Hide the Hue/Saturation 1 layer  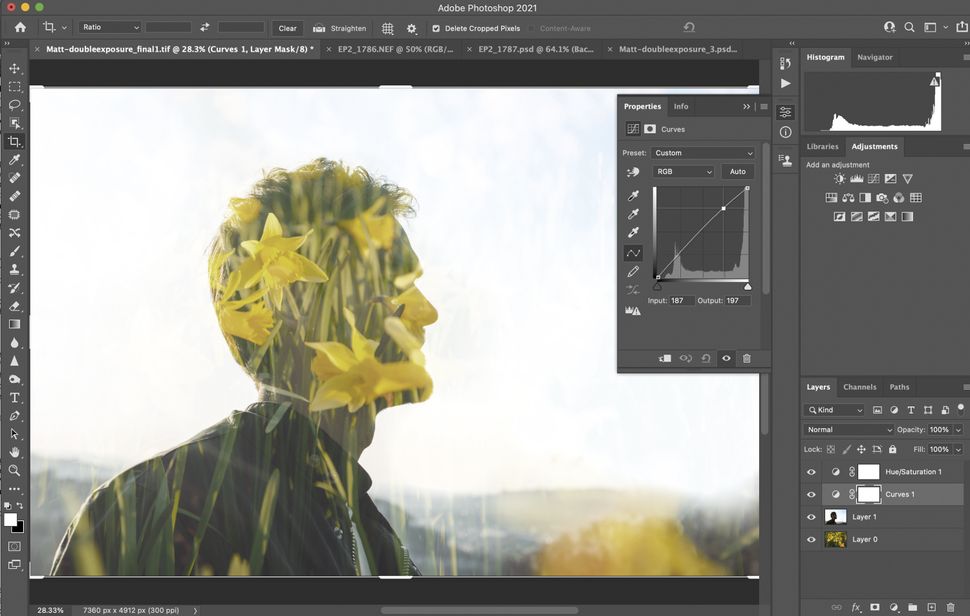pyautogui.click(x=811, y=472)
